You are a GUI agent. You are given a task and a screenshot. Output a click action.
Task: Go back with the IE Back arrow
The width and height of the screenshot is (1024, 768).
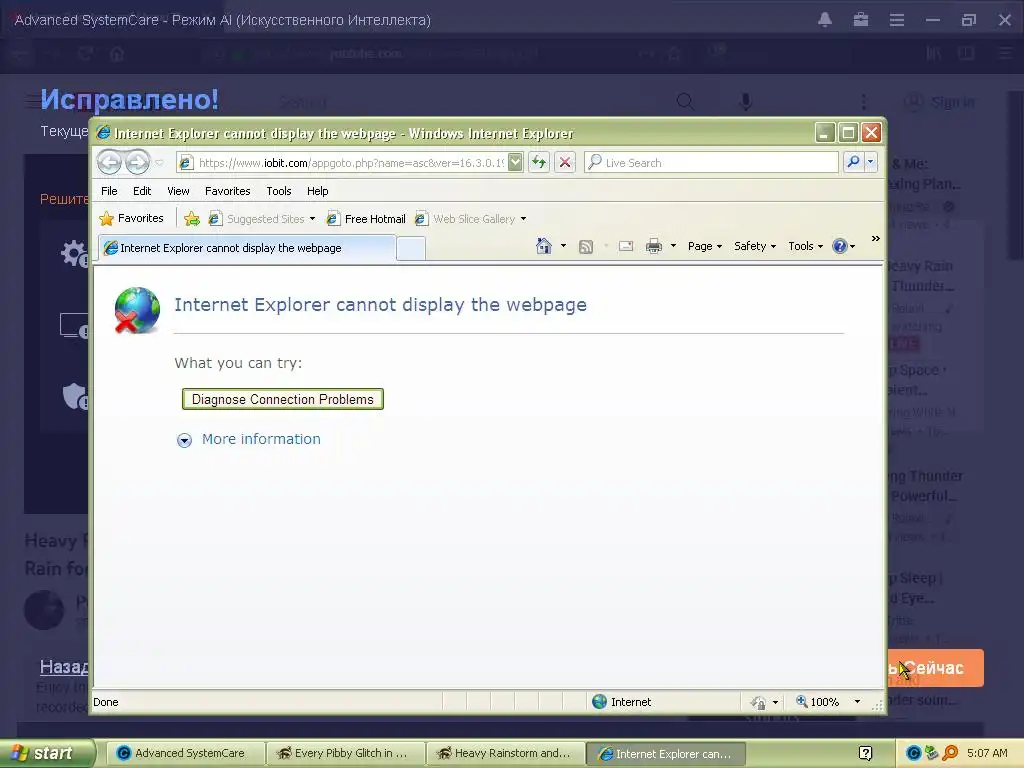point(109,162)
